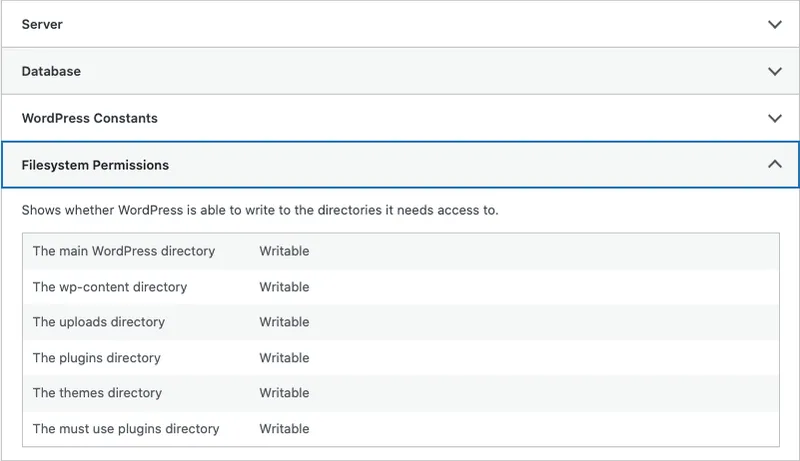Click Writable value in uploads directory row
800x461 pixels.
coord(284,322)
